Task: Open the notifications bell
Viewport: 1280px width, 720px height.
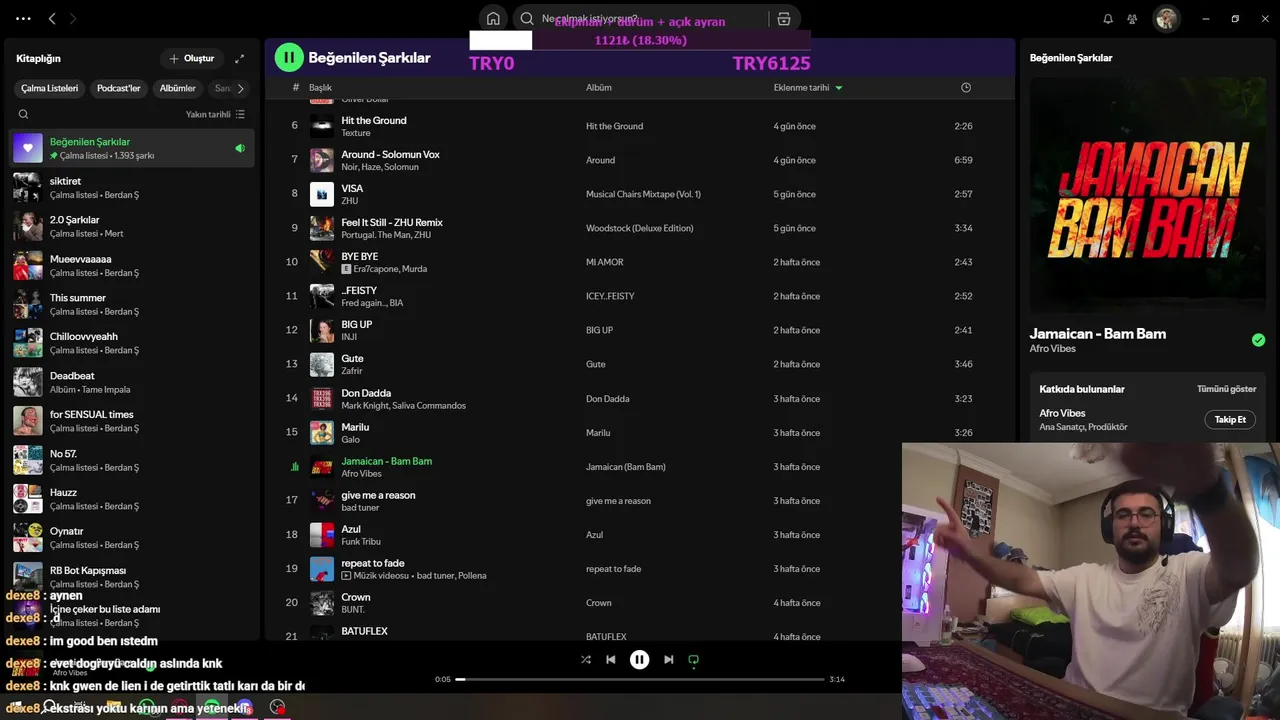Action: pos(1108,19)
